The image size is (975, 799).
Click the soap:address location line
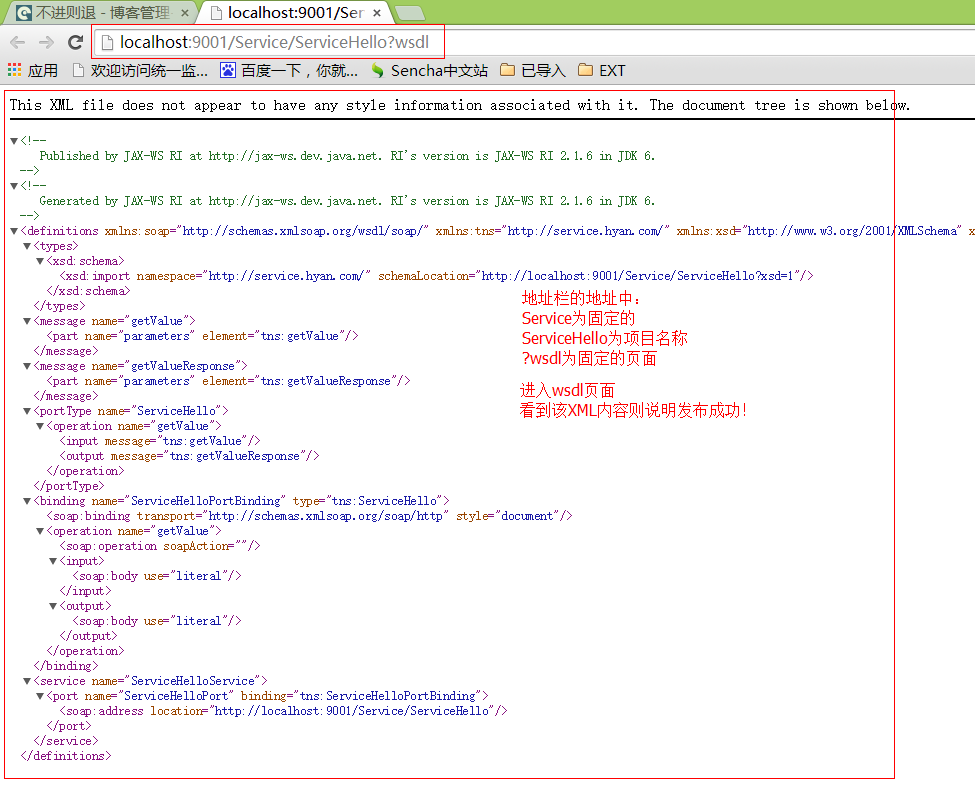(283, 711)
